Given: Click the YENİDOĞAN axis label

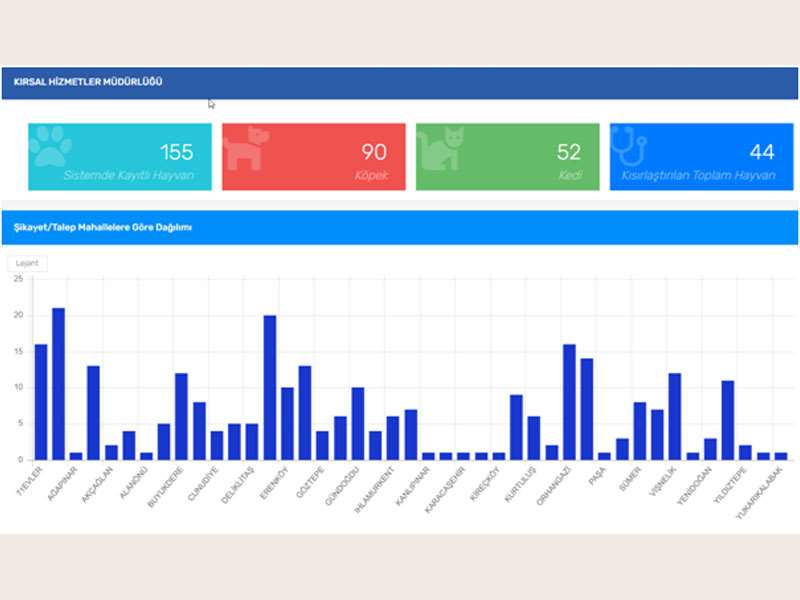Looking at the screenshot, I should click(x=694, y=486).
